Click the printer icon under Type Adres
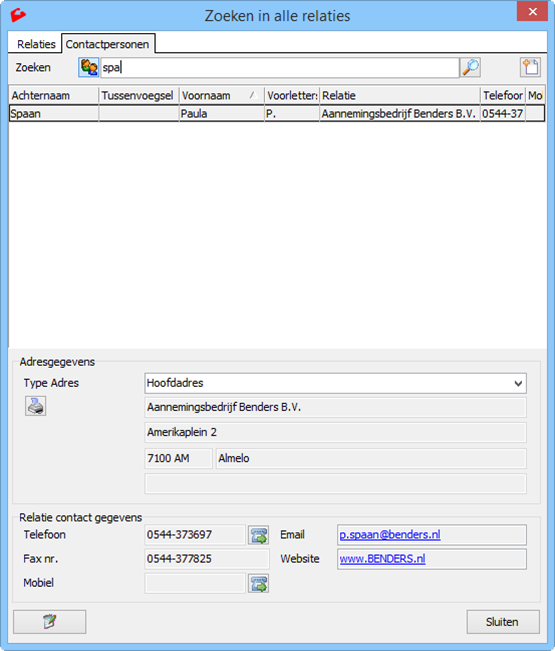The width and height of the screenshot is (555, 651). [x=35, y=406]
